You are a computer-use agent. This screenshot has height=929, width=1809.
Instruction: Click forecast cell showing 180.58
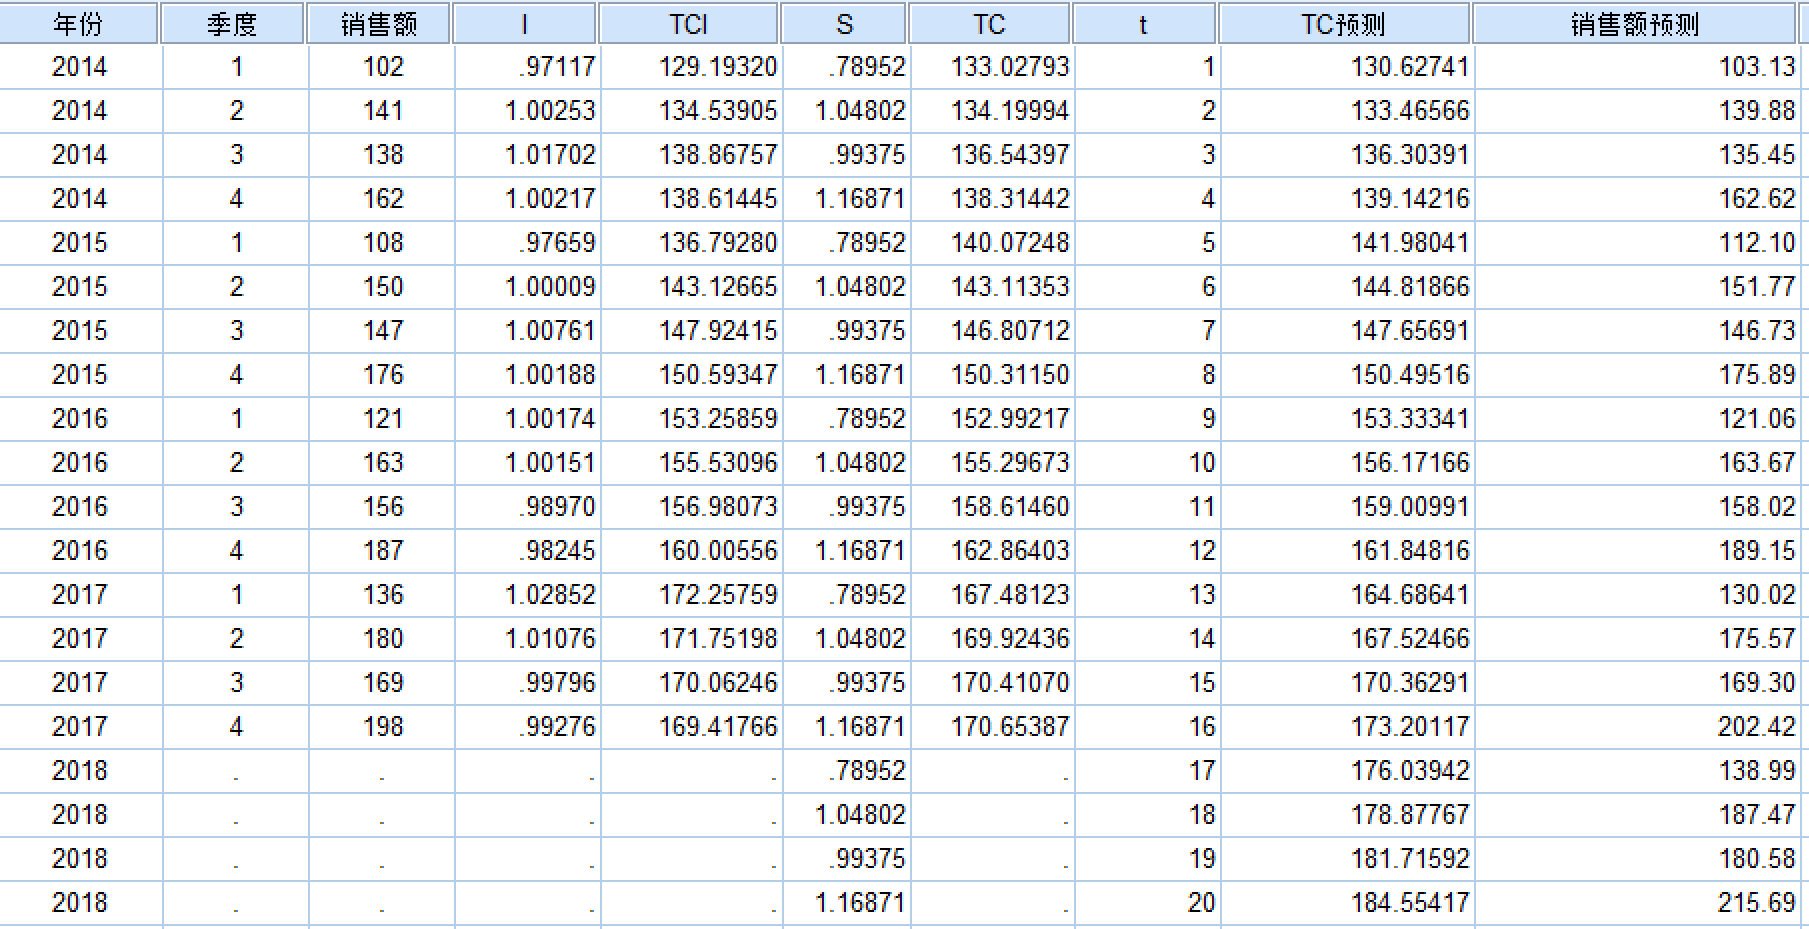tap(1637, 859)
